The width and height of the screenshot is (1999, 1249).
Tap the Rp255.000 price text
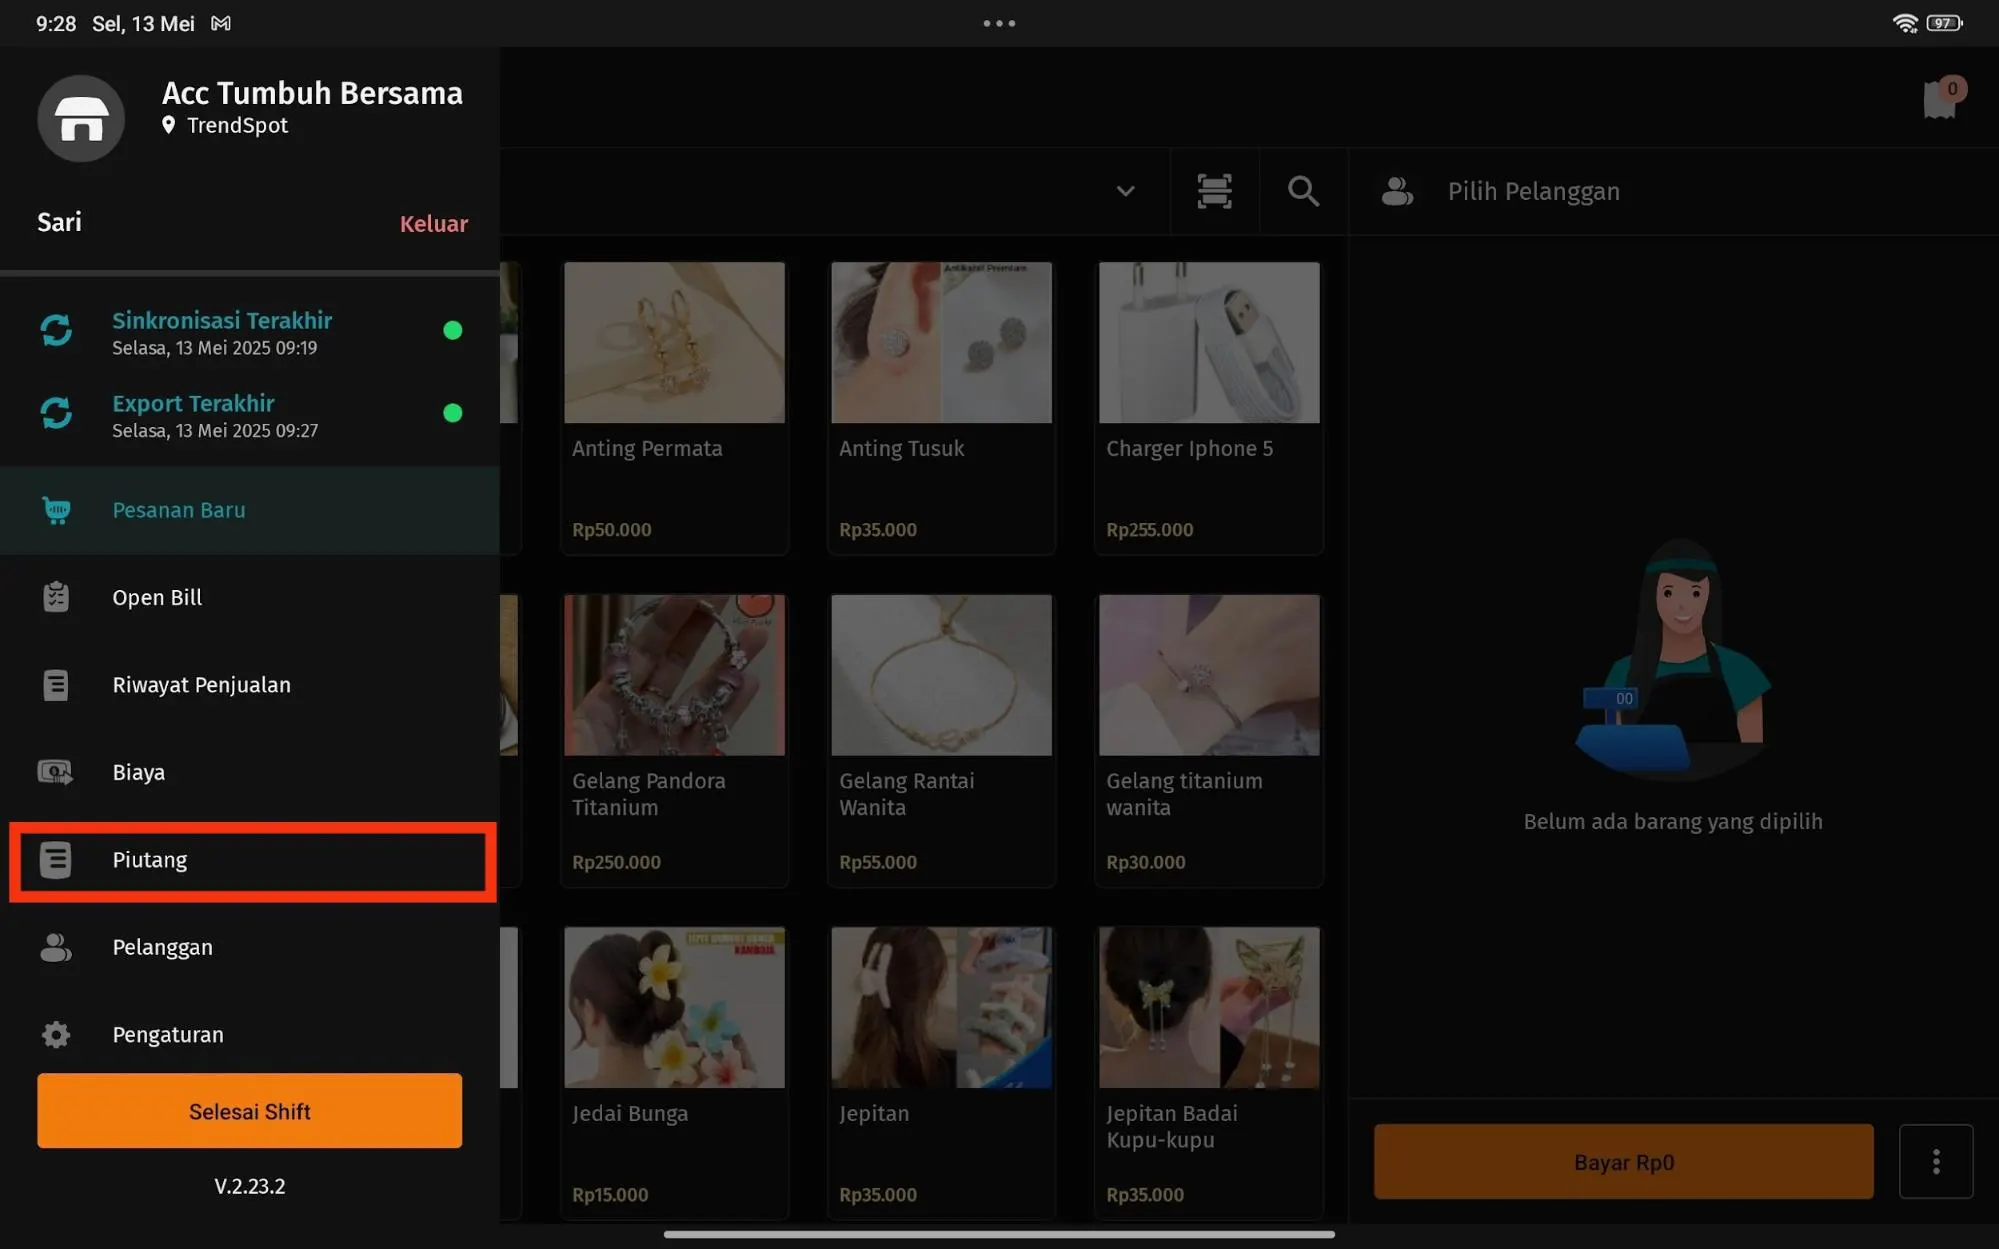[1149, 530]
